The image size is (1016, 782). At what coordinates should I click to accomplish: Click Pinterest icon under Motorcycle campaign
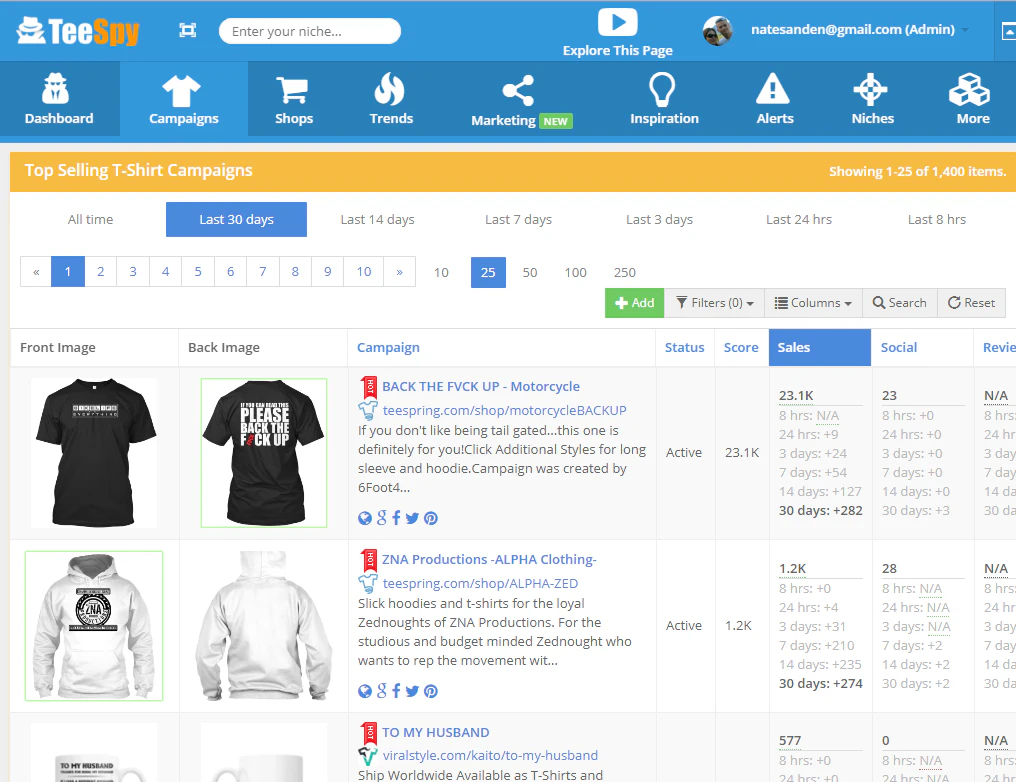tap(431, 518)
